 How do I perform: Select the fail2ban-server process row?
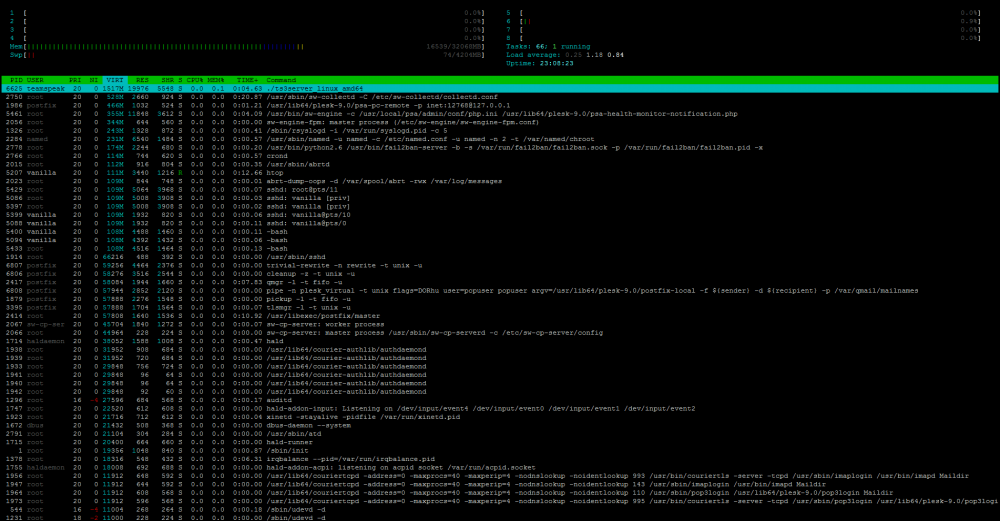[500, 147]
